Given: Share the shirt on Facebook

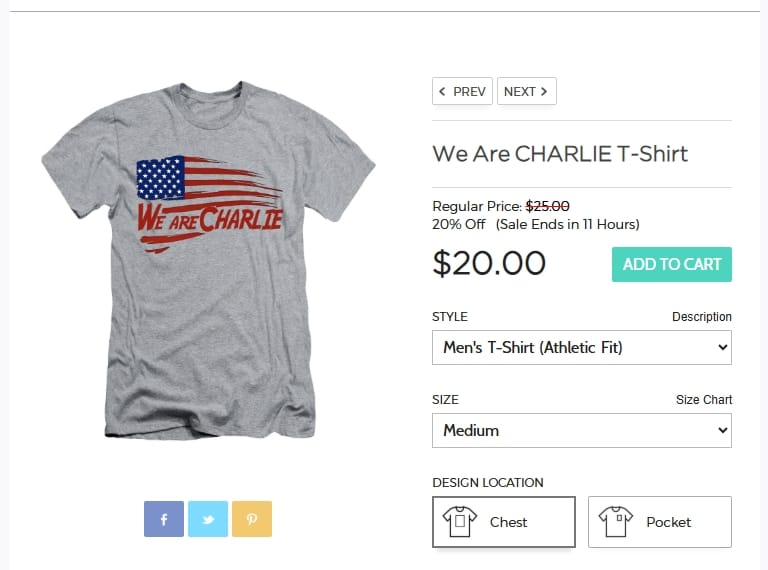Looking at the screenshot, I should click(164, 519).
